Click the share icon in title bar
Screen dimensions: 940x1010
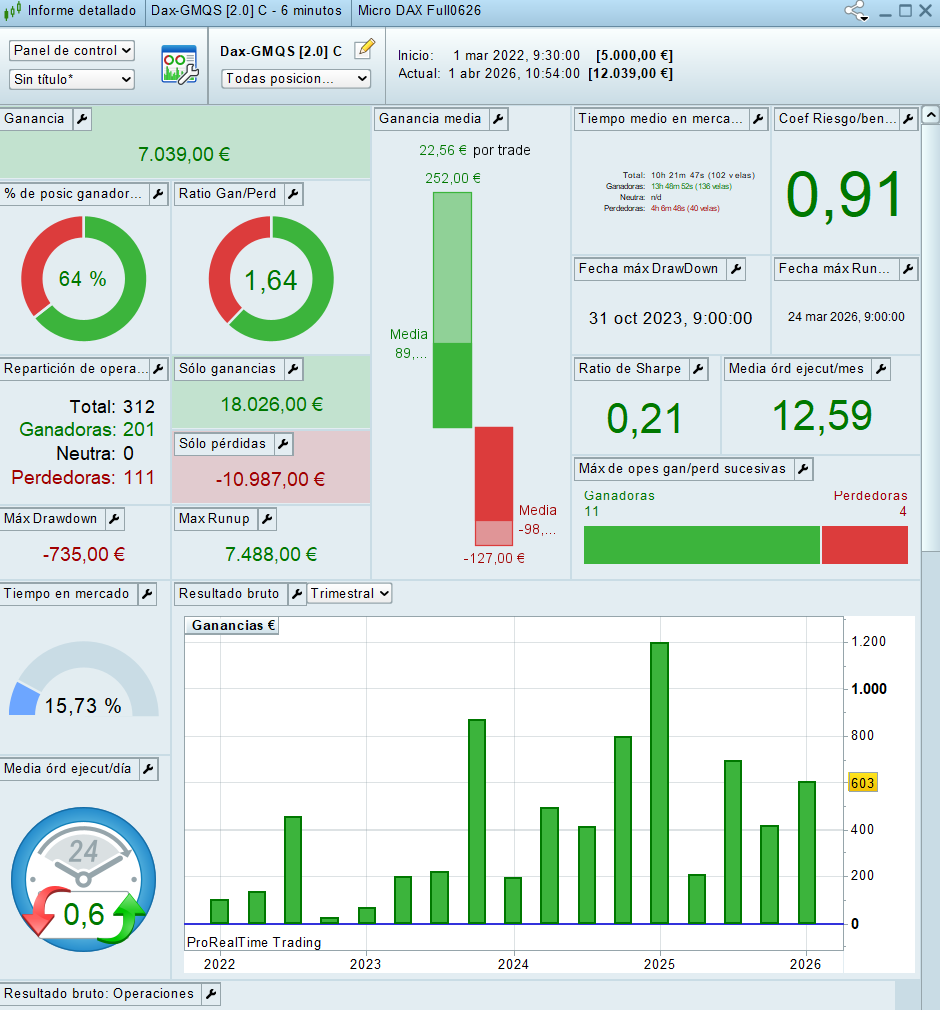pos(856,12)
